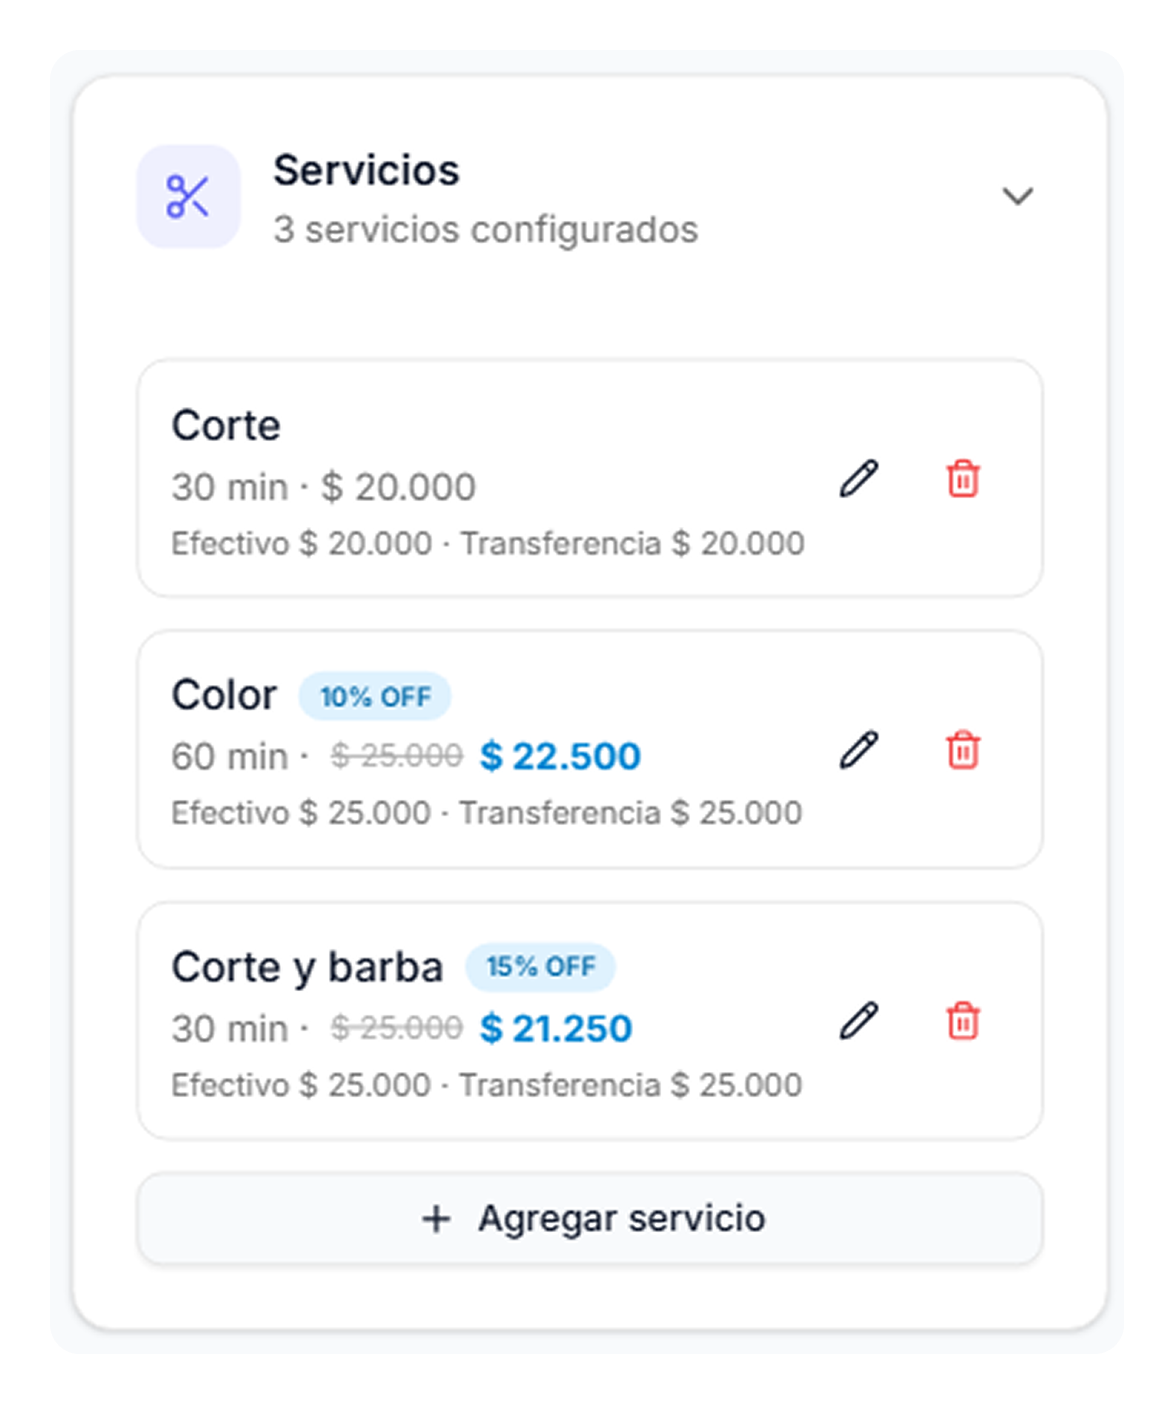
Task: Click the discounted price $ 21.250
Action: coord(556,1028)
